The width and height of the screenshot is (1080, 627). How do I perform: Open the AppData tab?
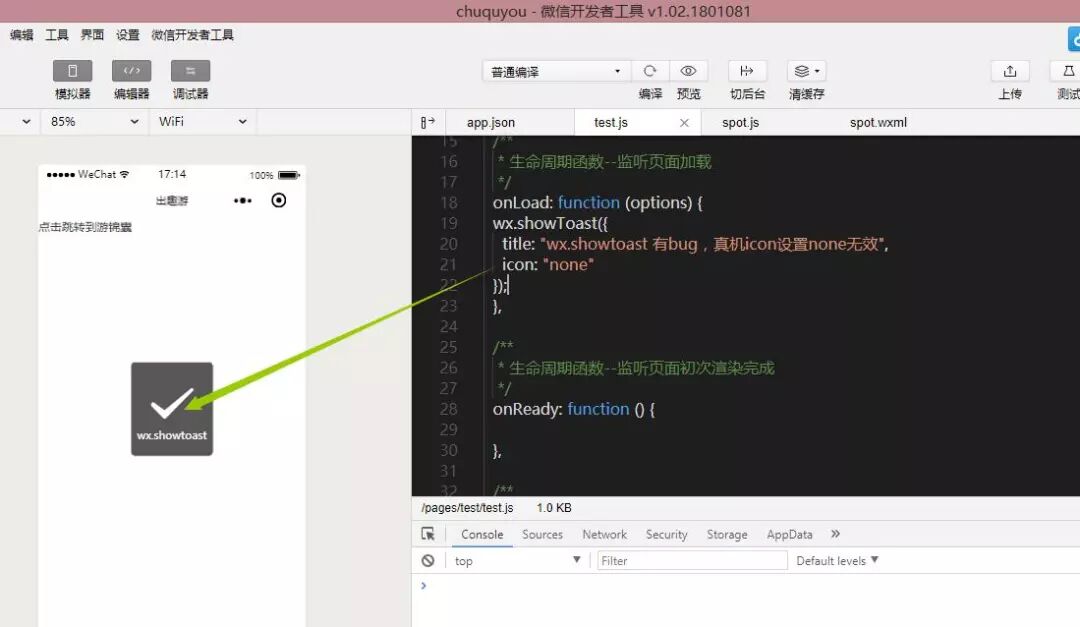pyautogui.click(x=789, y=534)
